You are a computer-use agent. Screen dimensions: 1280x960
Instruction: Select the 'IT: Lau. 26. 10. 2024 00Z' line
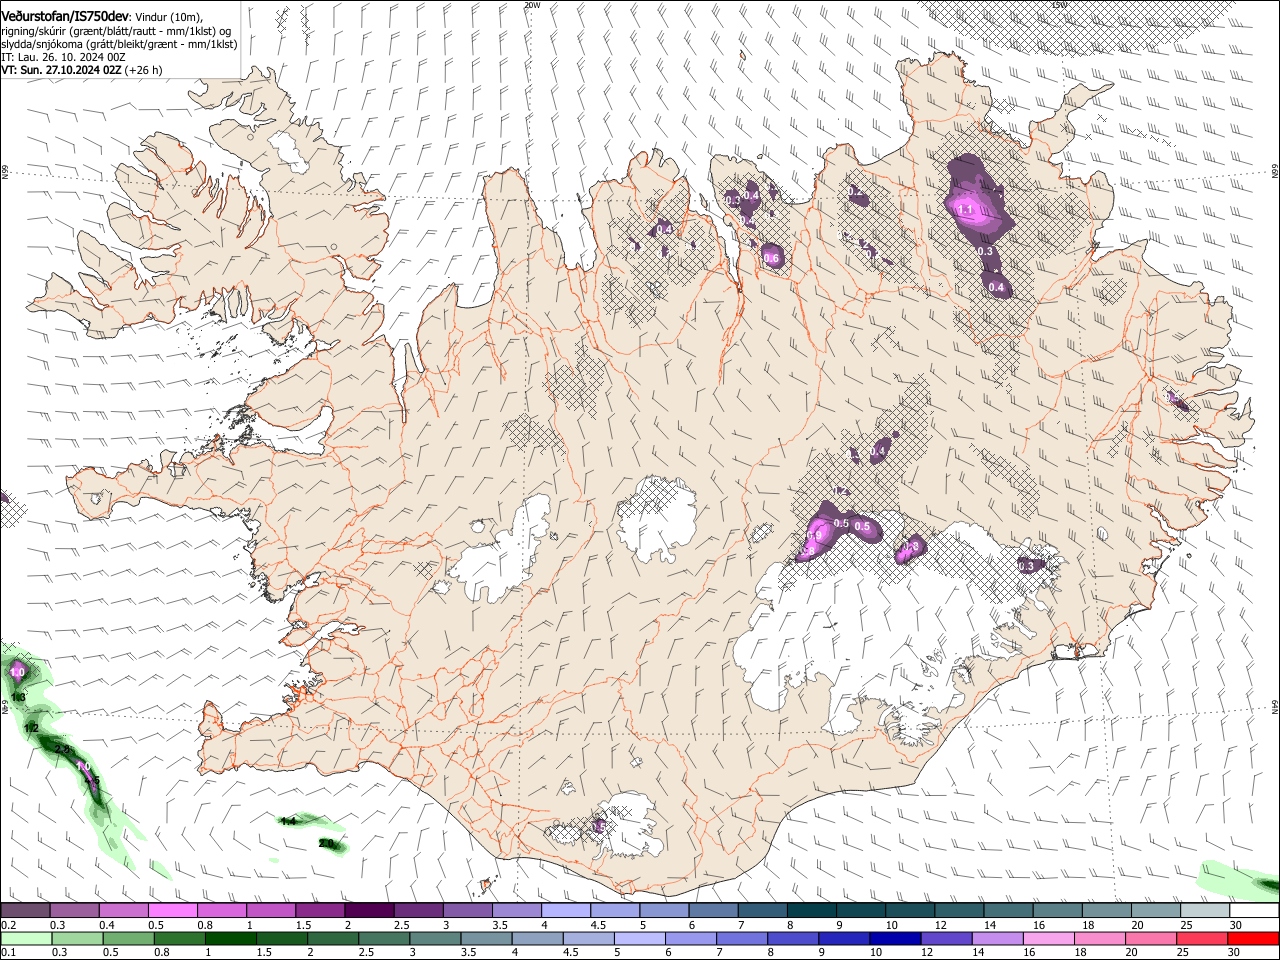(63, 57)
